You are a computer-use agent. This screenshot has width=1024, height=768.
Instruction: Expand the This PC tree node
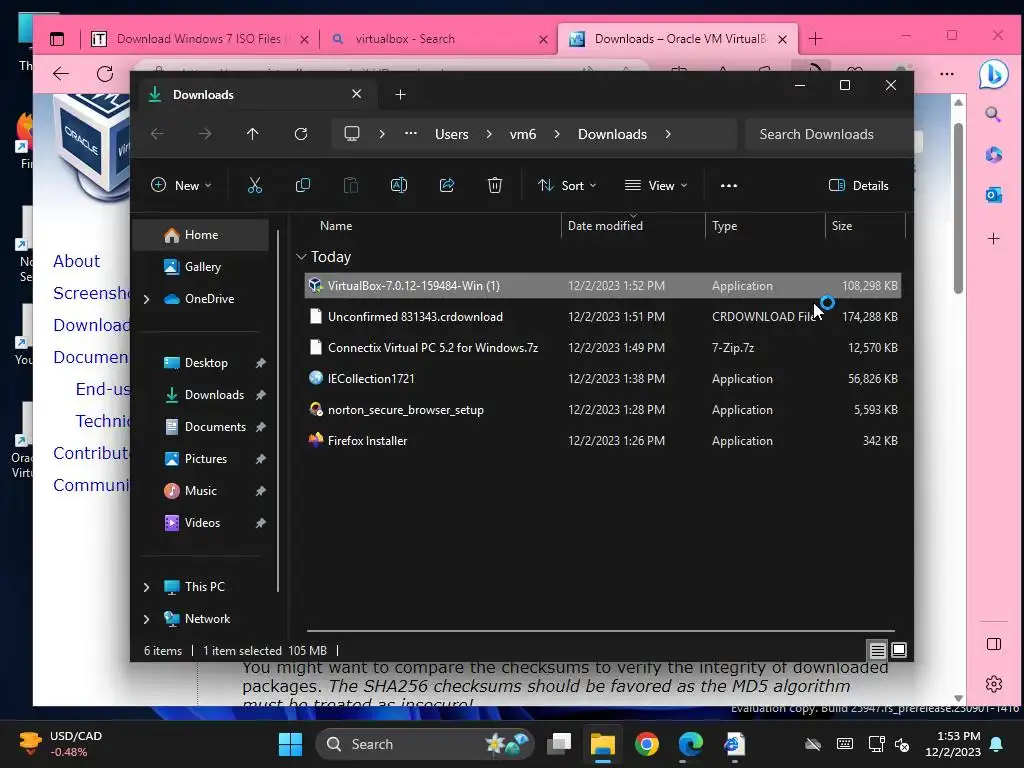pyautogui.click(x=146, y=587)
